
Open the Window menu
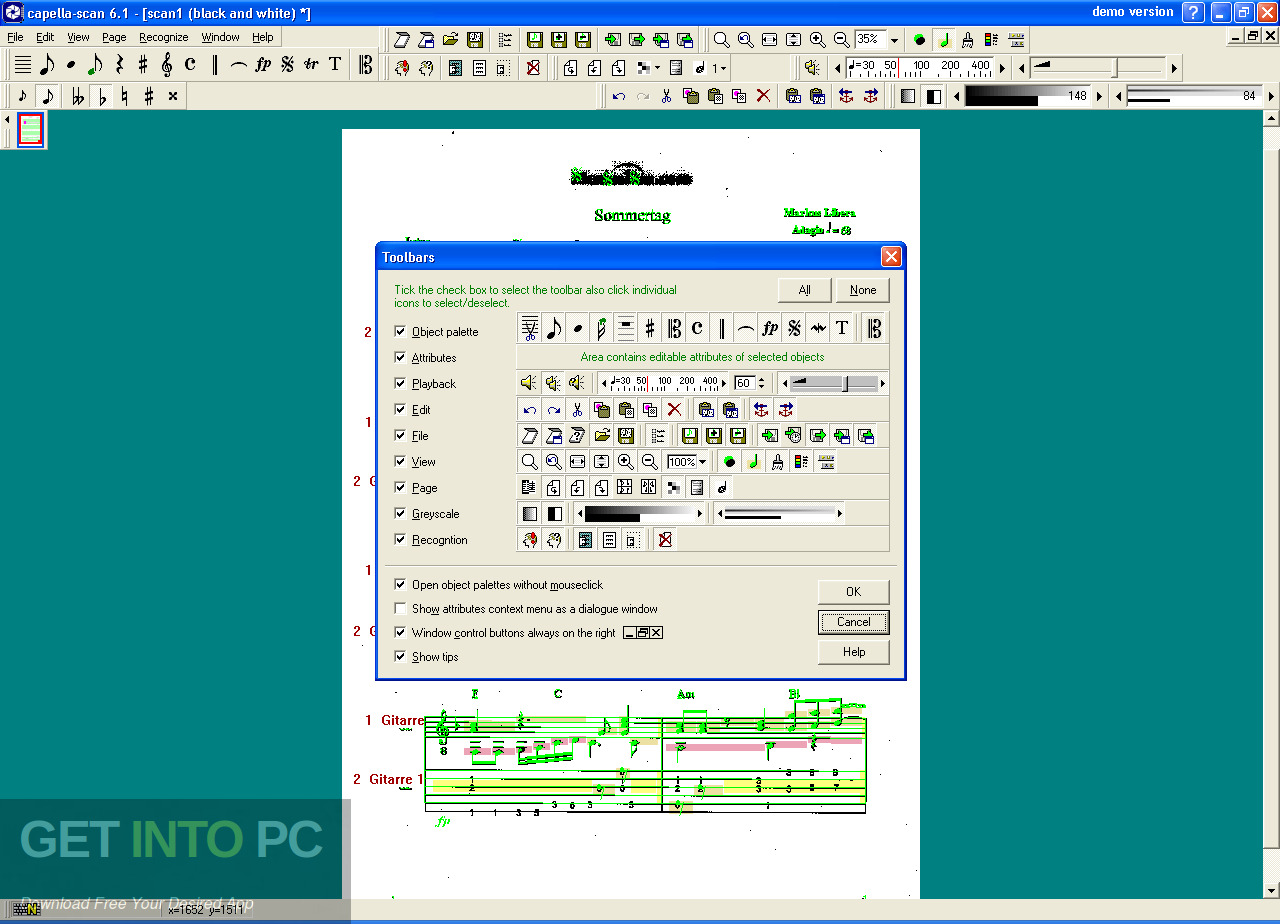pos(220,37)
